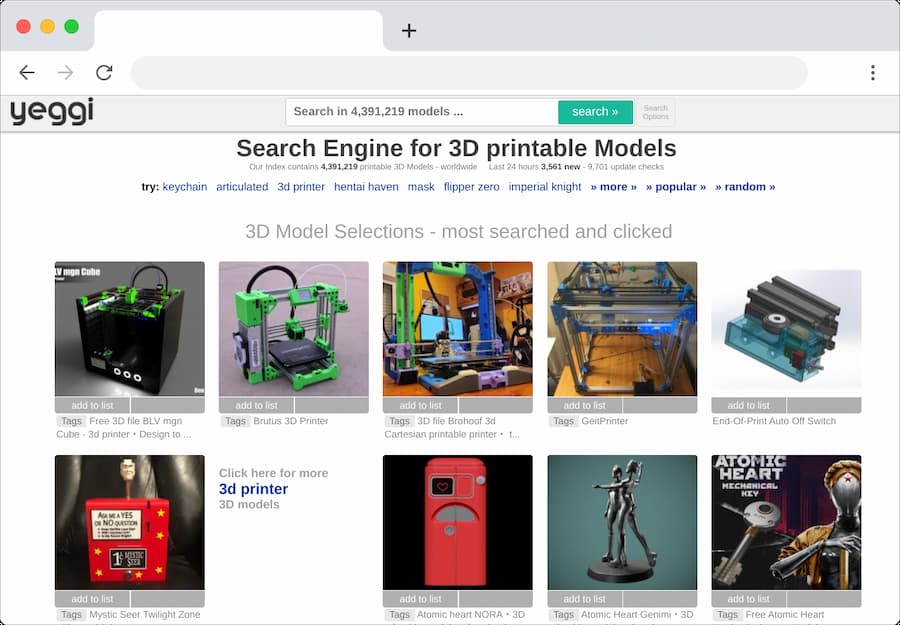Click the Brutus 3D Printer title text
900x625 pixels.
click(291, 421)
